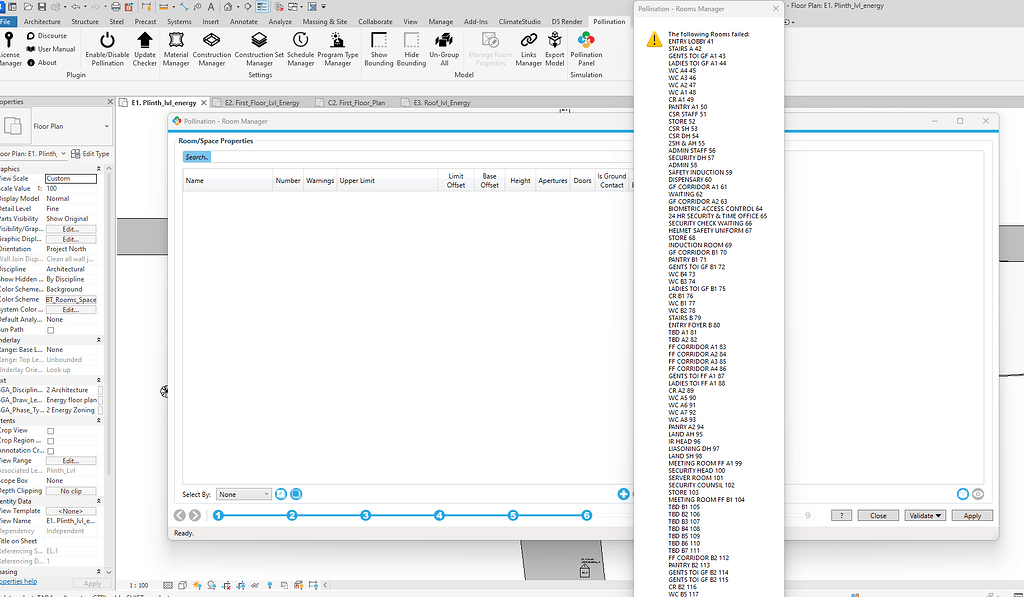The image size is (1024, 597).
Task: Click the Show Bounding tool
Action: tap(379, 48)
